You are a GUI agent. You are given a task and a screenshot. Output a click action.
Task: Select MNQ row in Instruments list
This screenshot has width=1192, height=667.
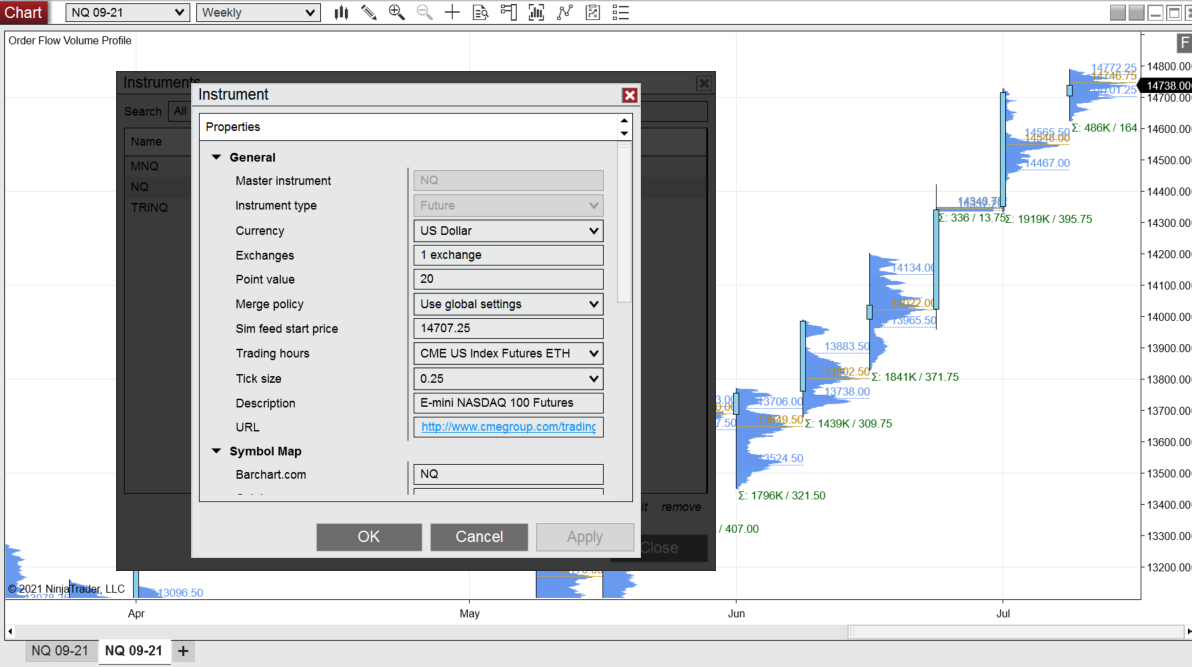(144, 166)
